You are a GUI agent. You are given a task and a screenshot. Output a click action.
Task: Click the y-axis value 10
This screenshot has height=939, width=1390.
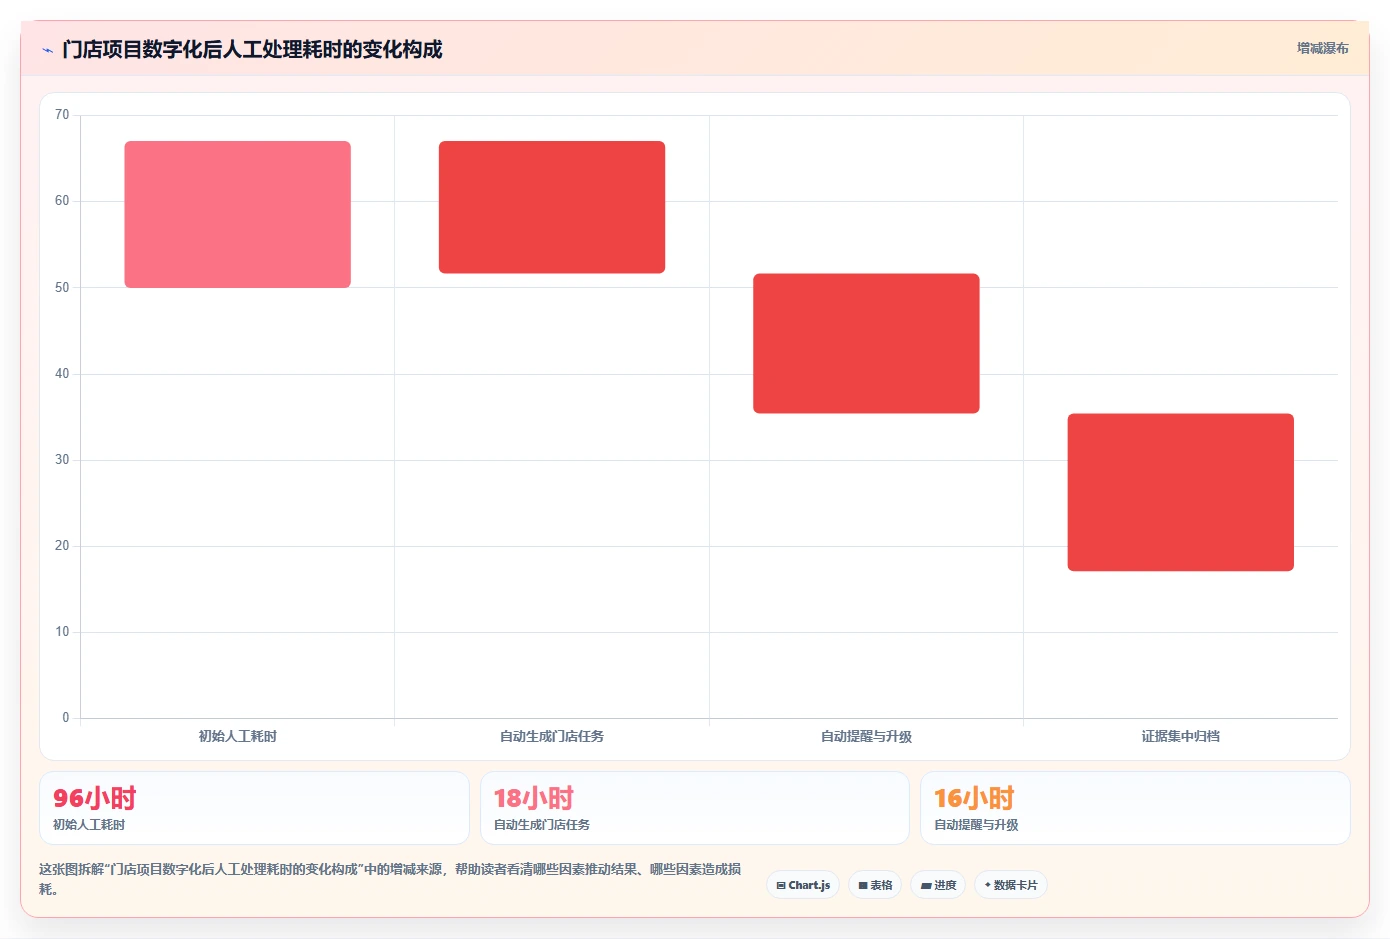tap(62, 632)
